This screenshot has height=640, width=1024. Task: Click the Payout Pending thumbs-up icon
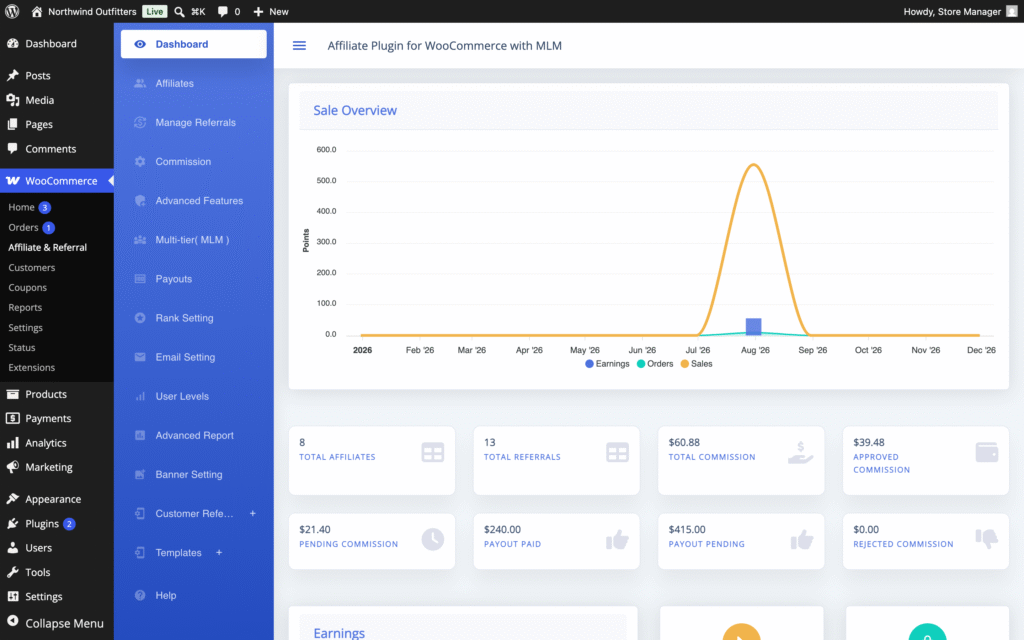pyautogui.click(x=802, y=539)
